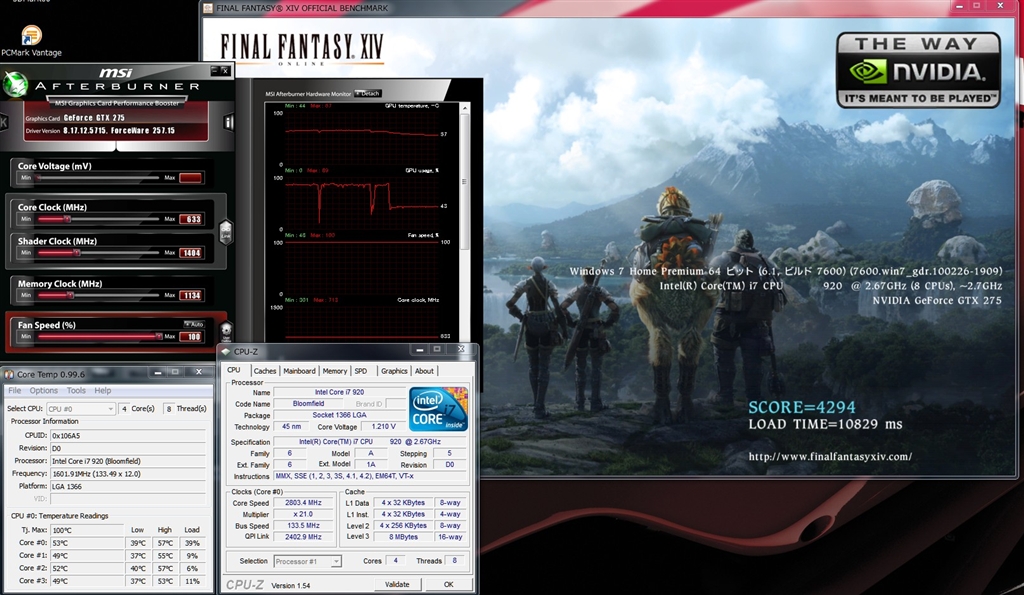Open the About tab in CPU-Z
This screenshot has height=595, width=1024.
[424, 371]
